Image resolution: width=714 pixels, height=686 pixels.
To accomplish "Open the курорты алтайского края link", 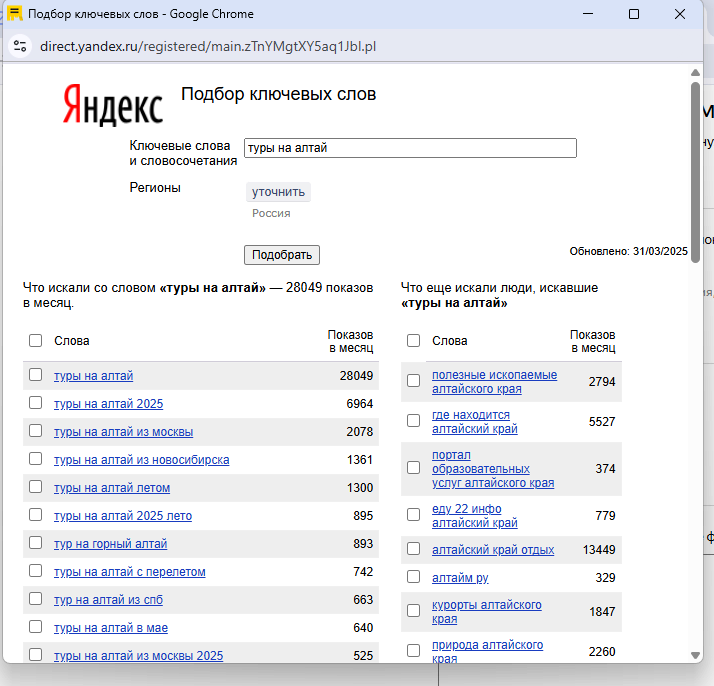I will [x=487, y=612].
